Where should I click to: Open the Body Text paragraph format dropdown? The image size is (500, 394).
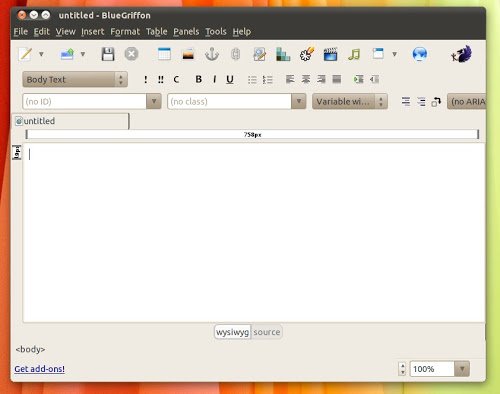pos(75,79)
